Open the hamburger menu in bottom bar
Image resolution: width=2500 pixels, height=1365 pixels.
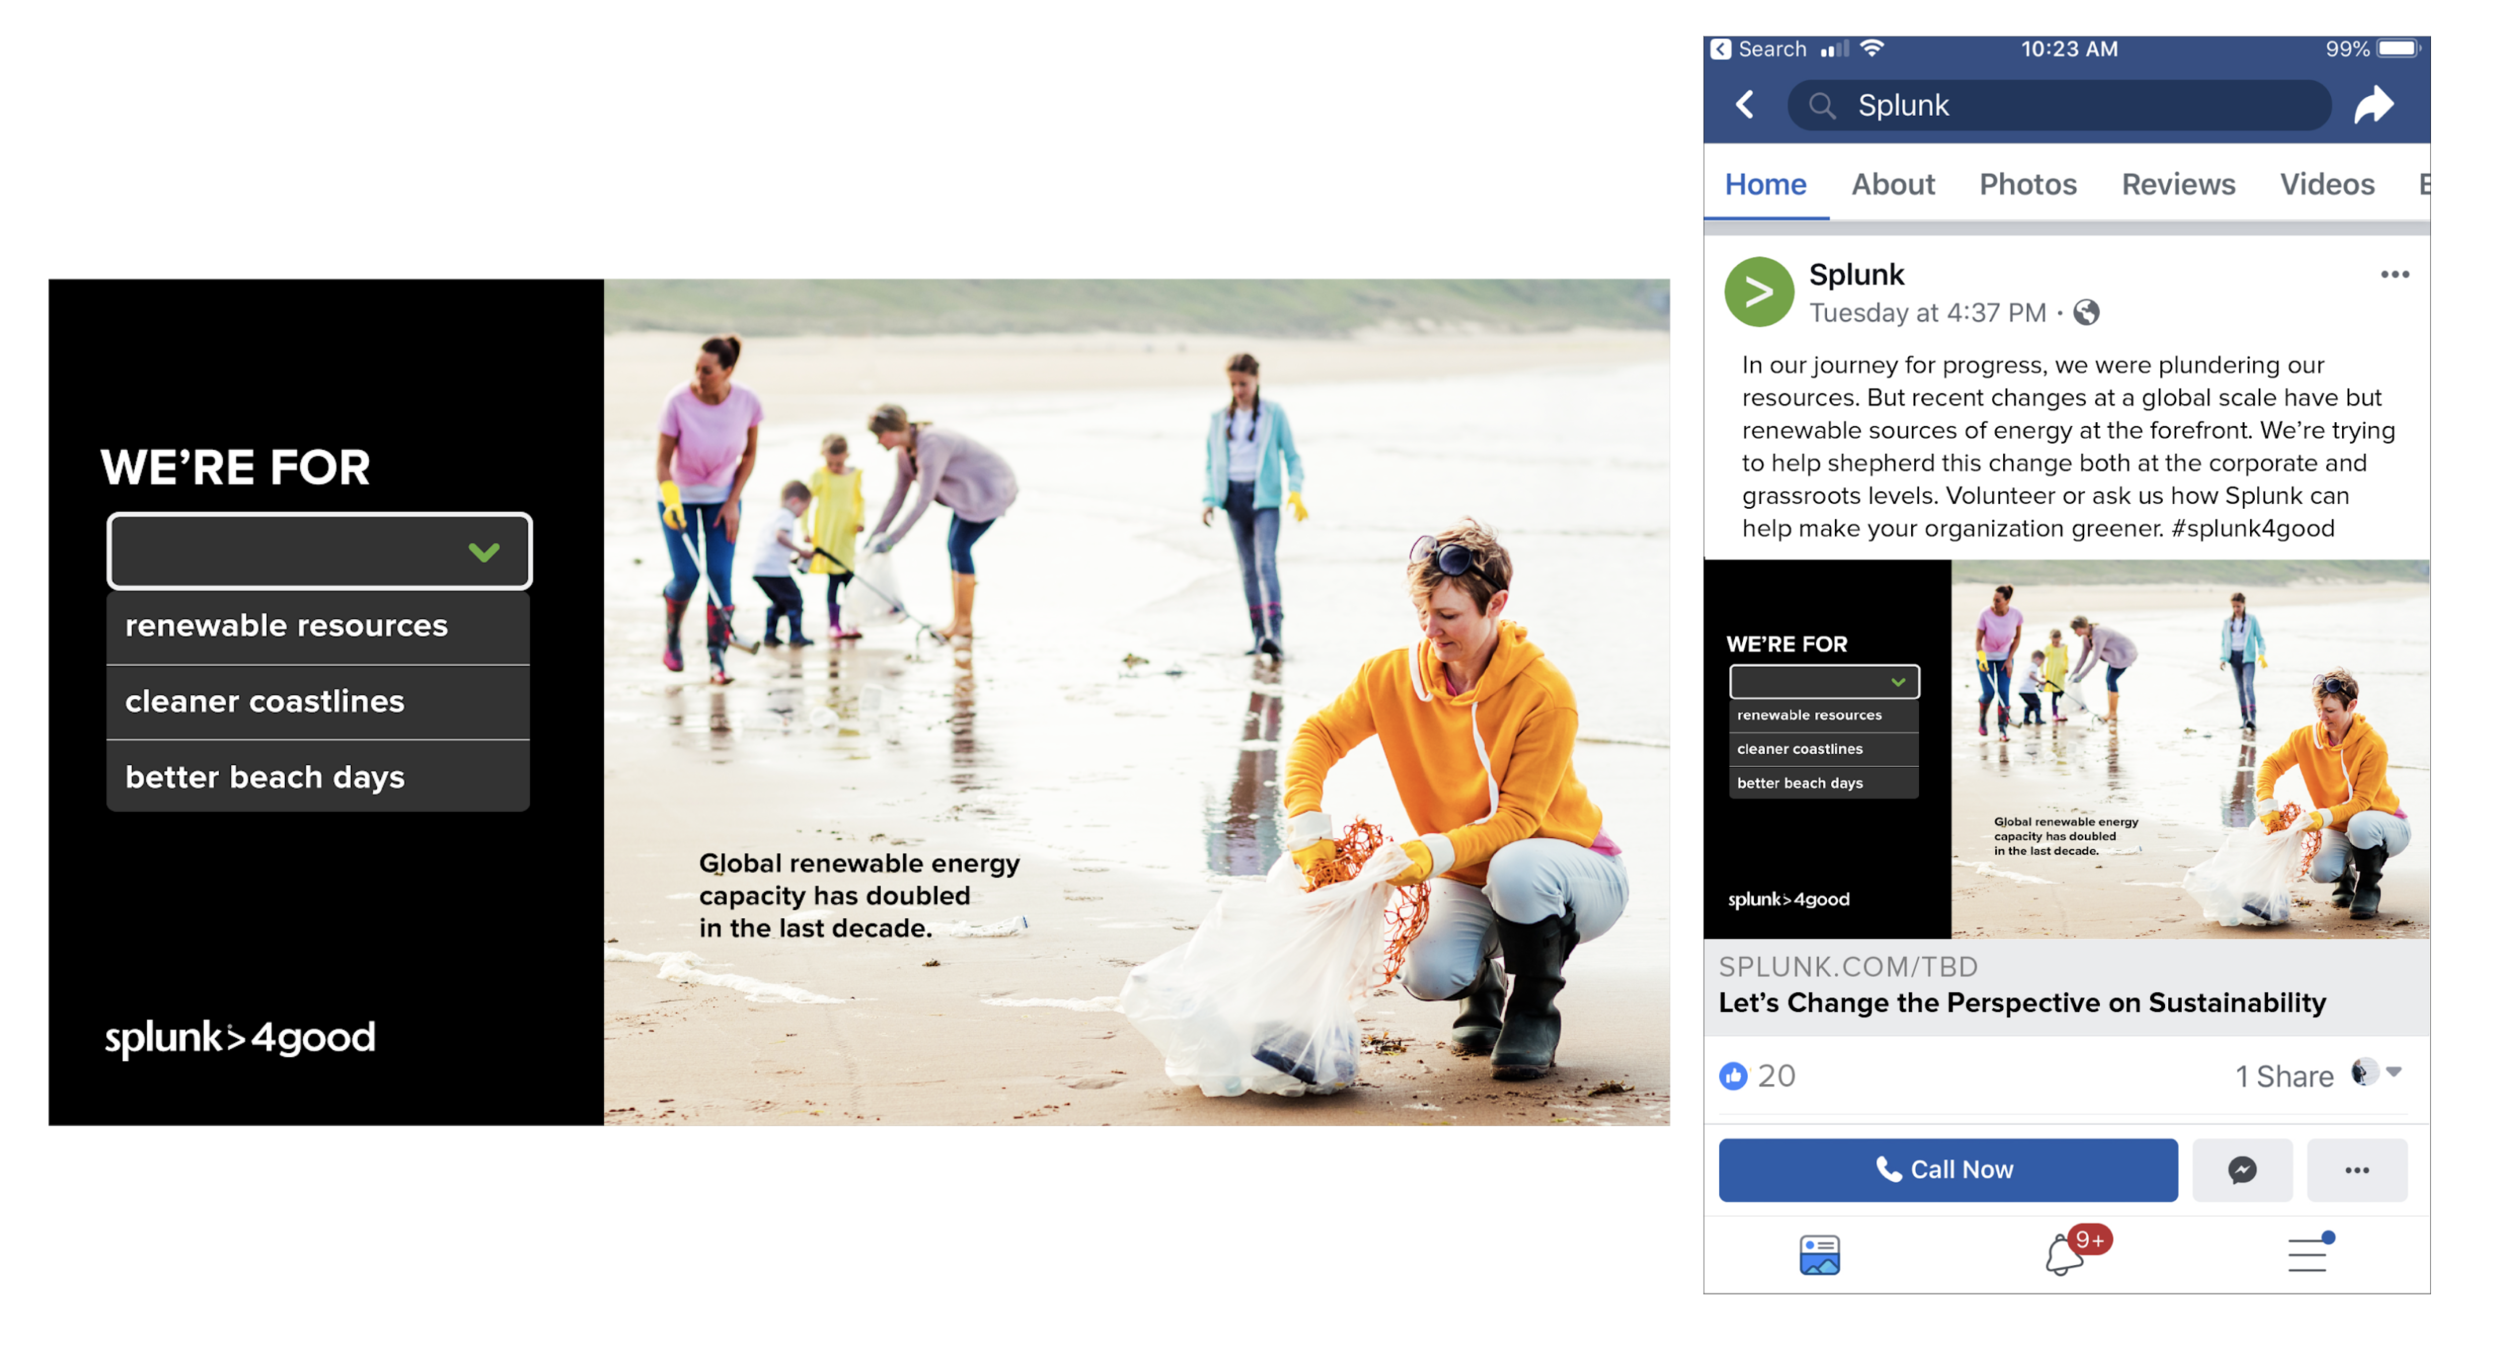click(x=2308, y=1254)
